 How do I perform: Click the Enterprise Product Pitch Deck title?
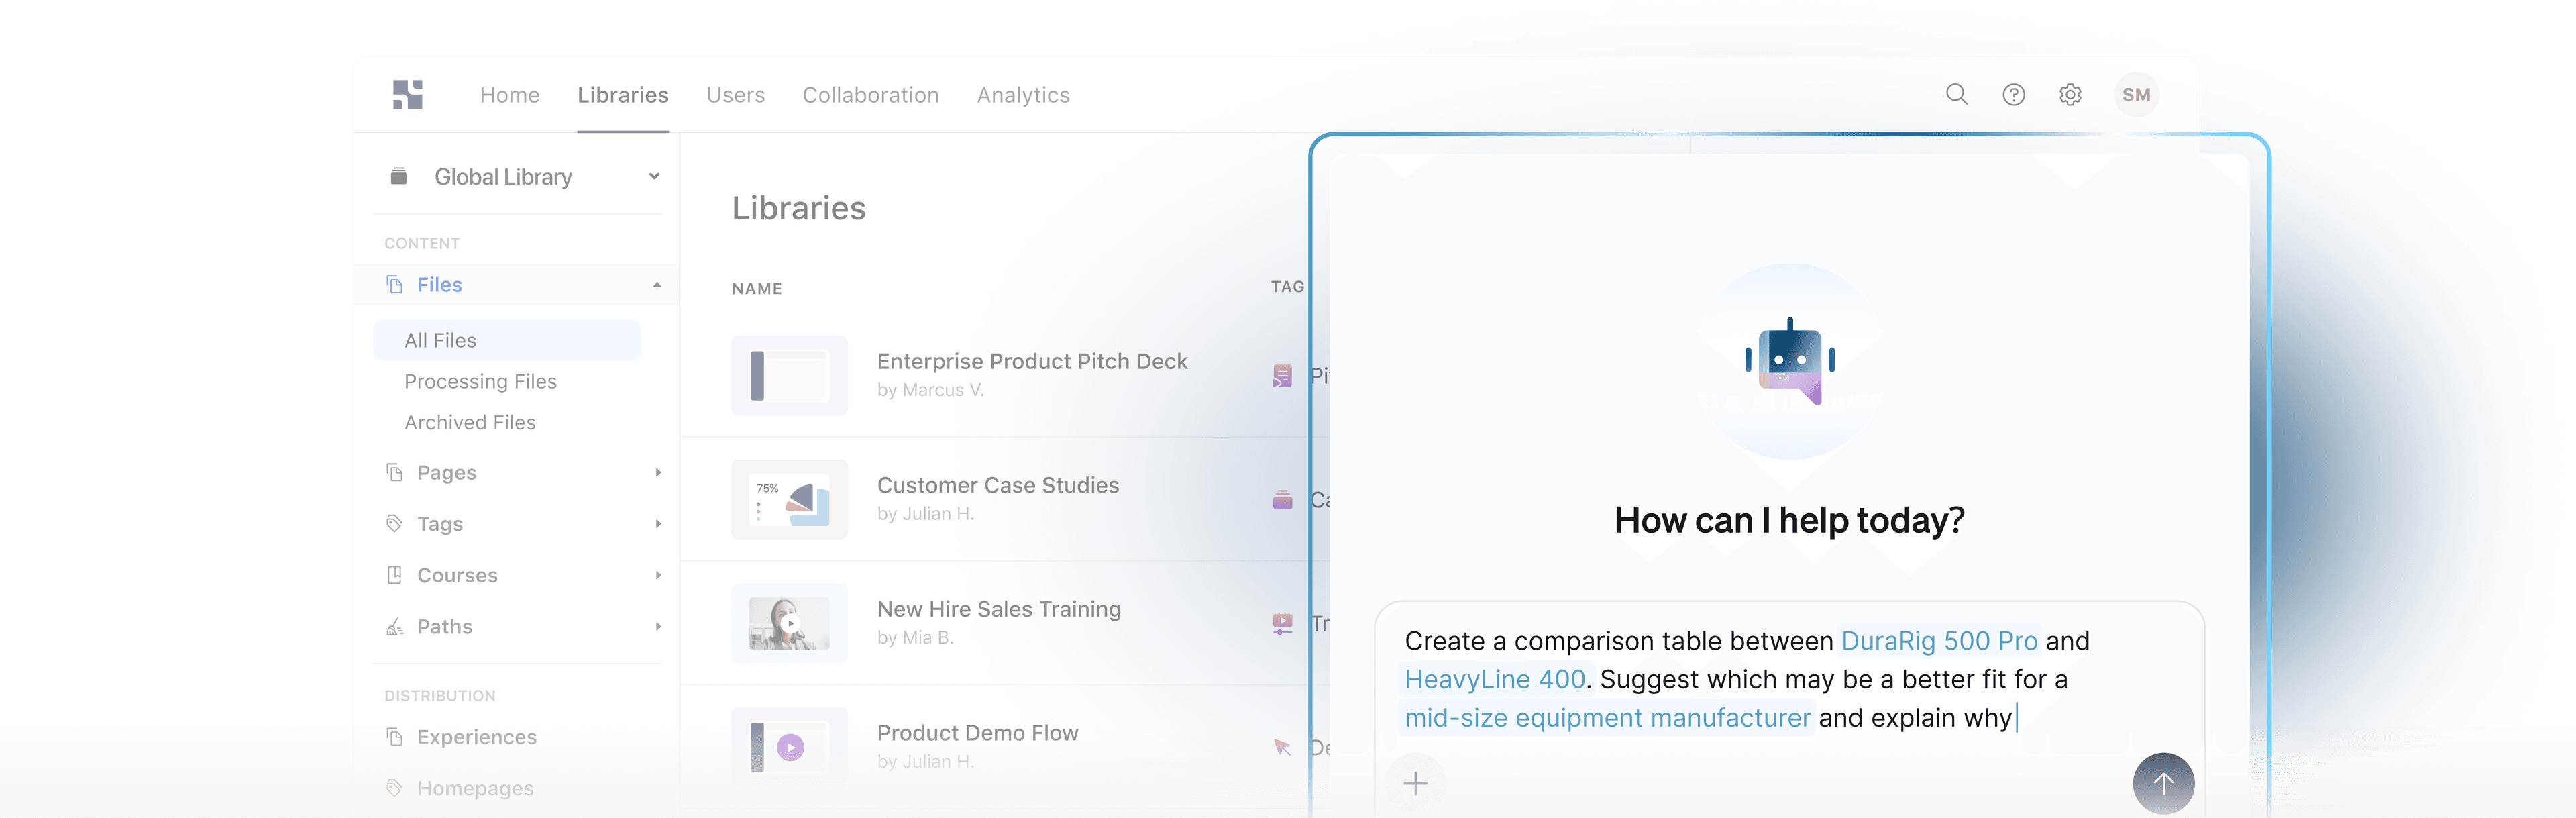[1032, 361]
